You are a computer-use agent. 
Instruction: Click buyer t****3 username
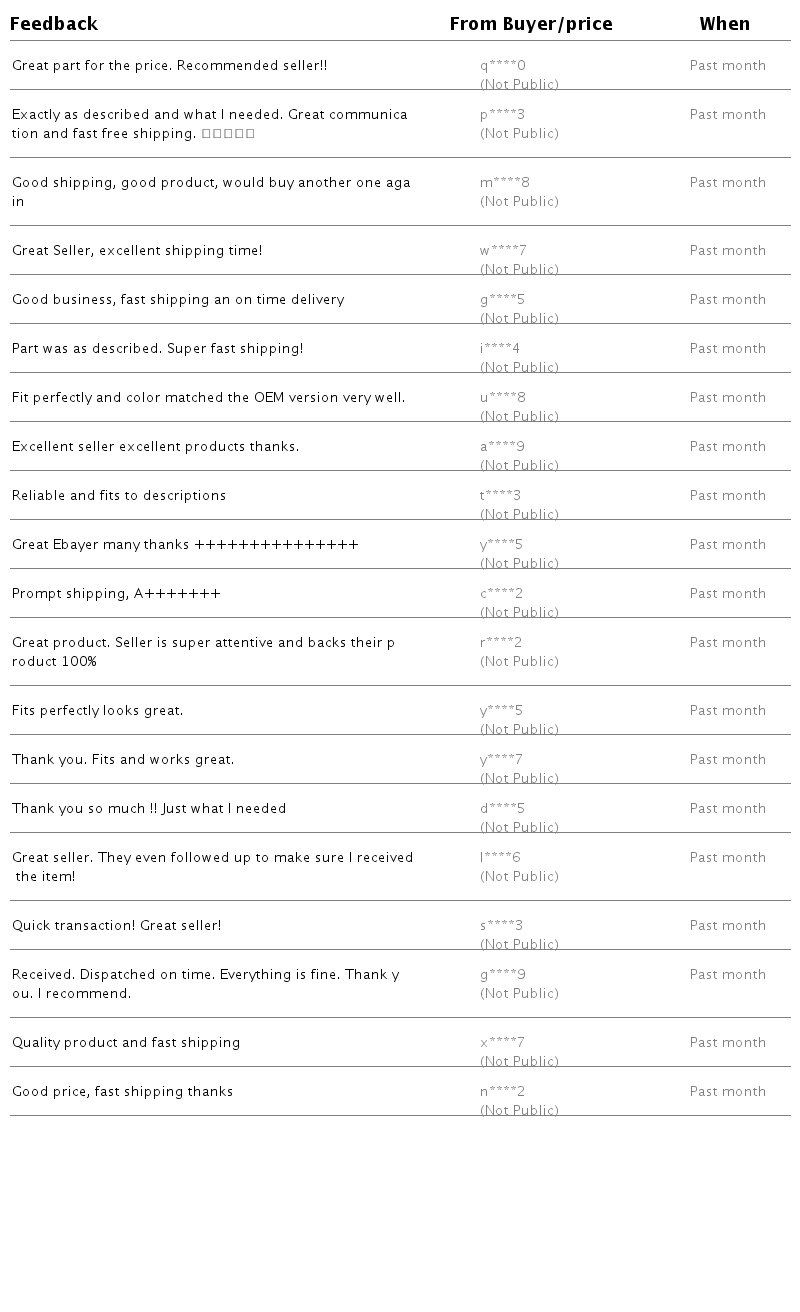(x=500, y=496)
